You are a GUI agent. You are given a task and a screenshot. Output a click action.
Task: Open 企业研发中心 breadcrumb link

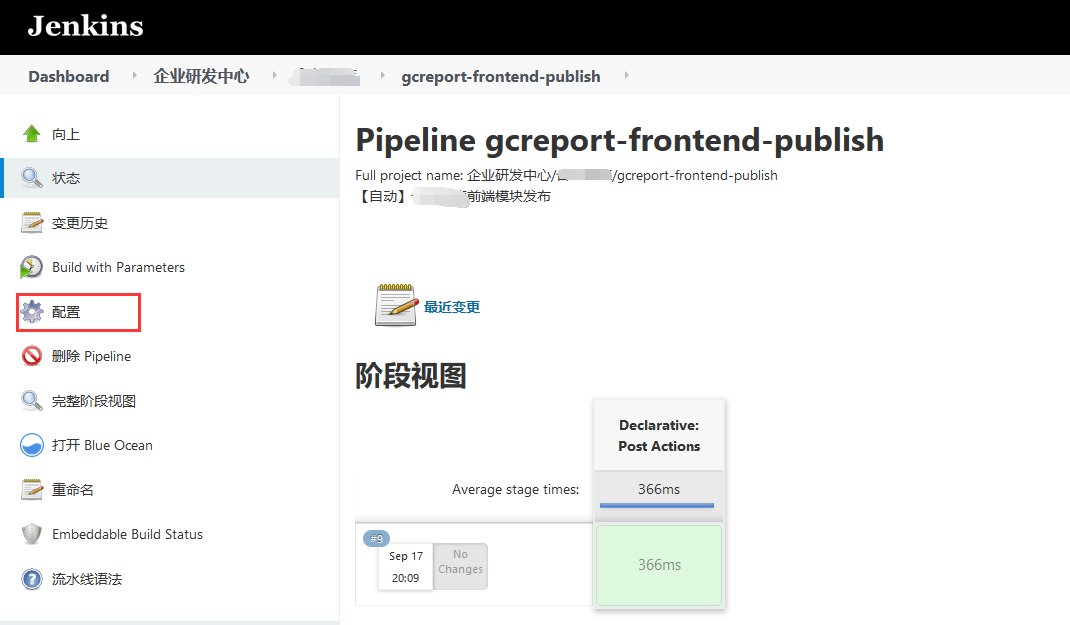pos(201,76)
